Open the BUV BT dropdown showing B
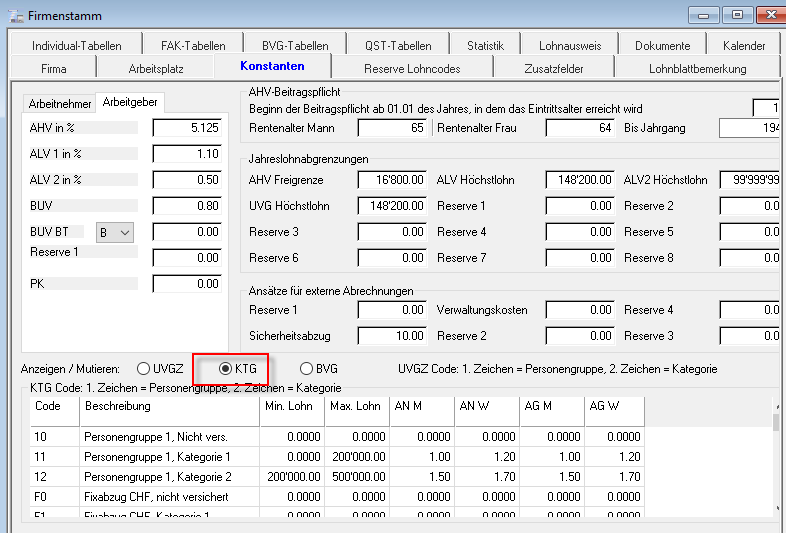Screen dimensions: 786x533 tap(115, 233)
